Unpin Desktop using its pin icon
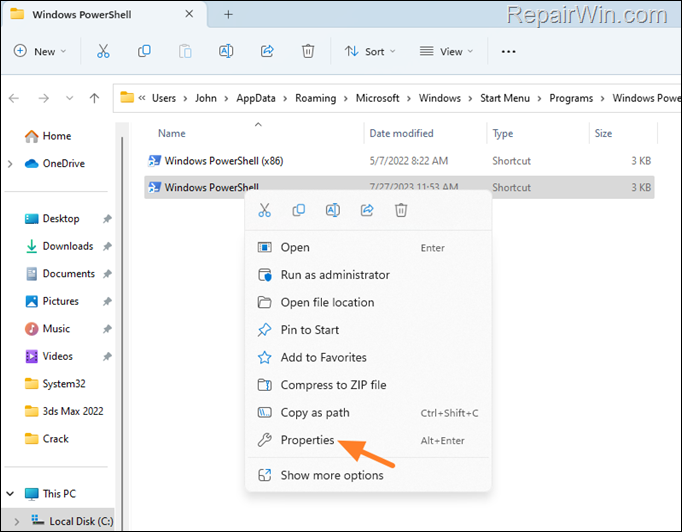This screenshot has height=532, width=682. coord(107,219)
